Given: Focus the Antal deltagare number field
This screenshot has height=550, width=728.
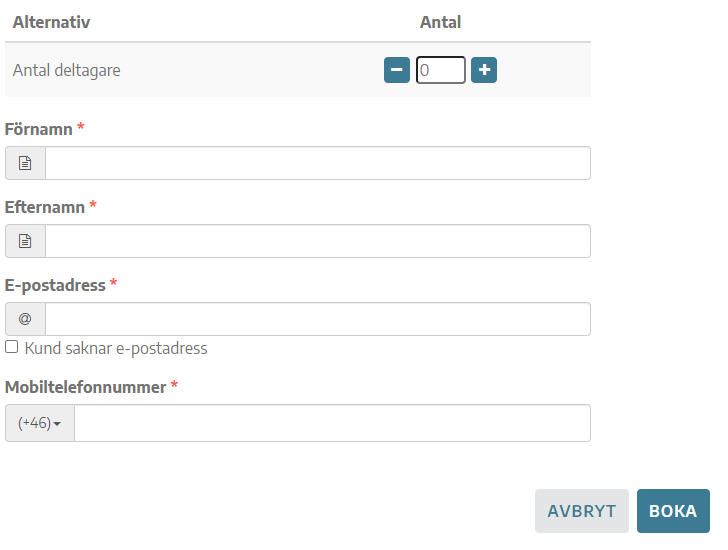Looking at the screenshot, I should click(x=441, y=70).
